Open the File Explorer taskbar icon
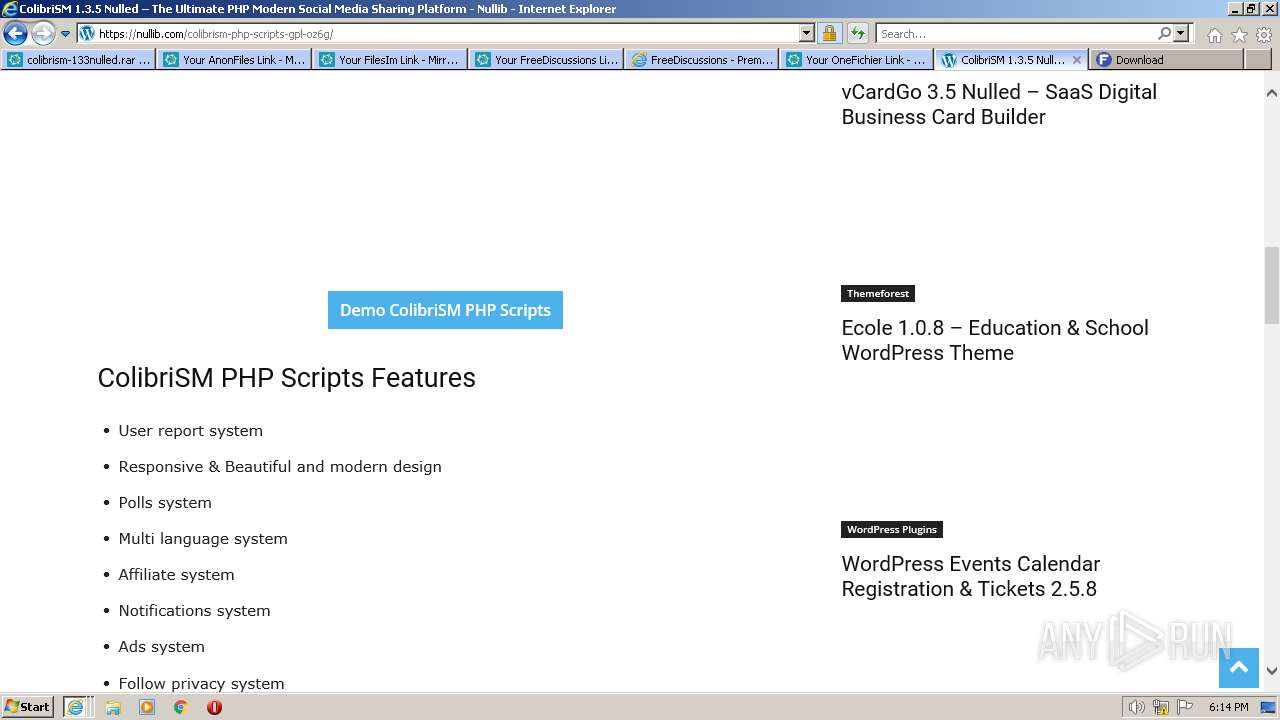The image size is (1280, 720). pyautogui.click(x=113, y=707)
